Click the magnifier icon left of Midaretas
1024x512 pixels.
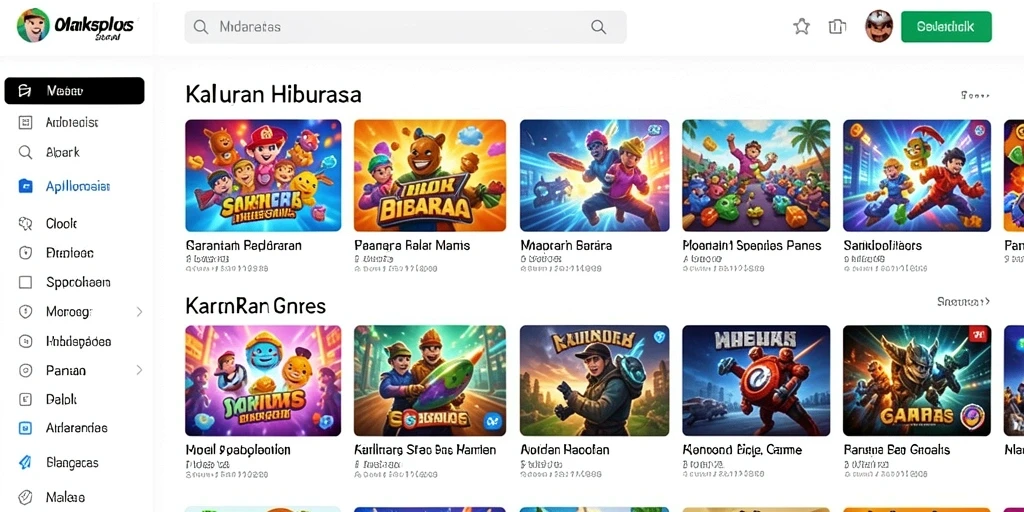pos(201,27)
